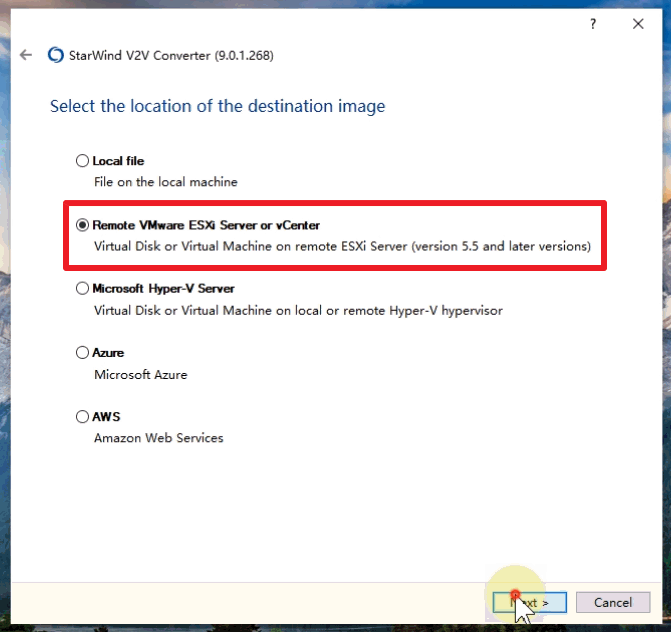Click the Hyper-V hypervisor description text
Screen dimensions: 671x632
click(x=298, y=310)
